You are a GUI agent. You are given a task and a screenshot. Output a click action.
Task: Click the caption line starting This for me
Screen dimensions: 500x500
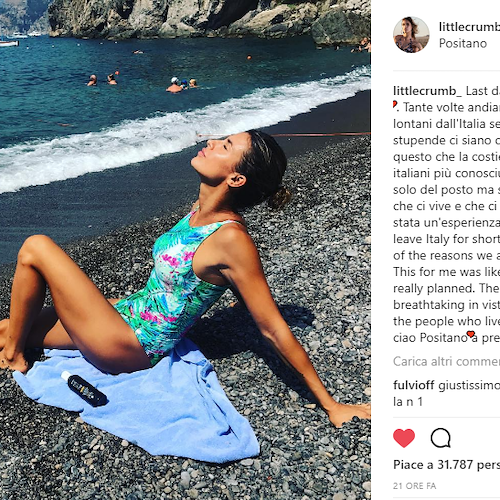[447, 272]
